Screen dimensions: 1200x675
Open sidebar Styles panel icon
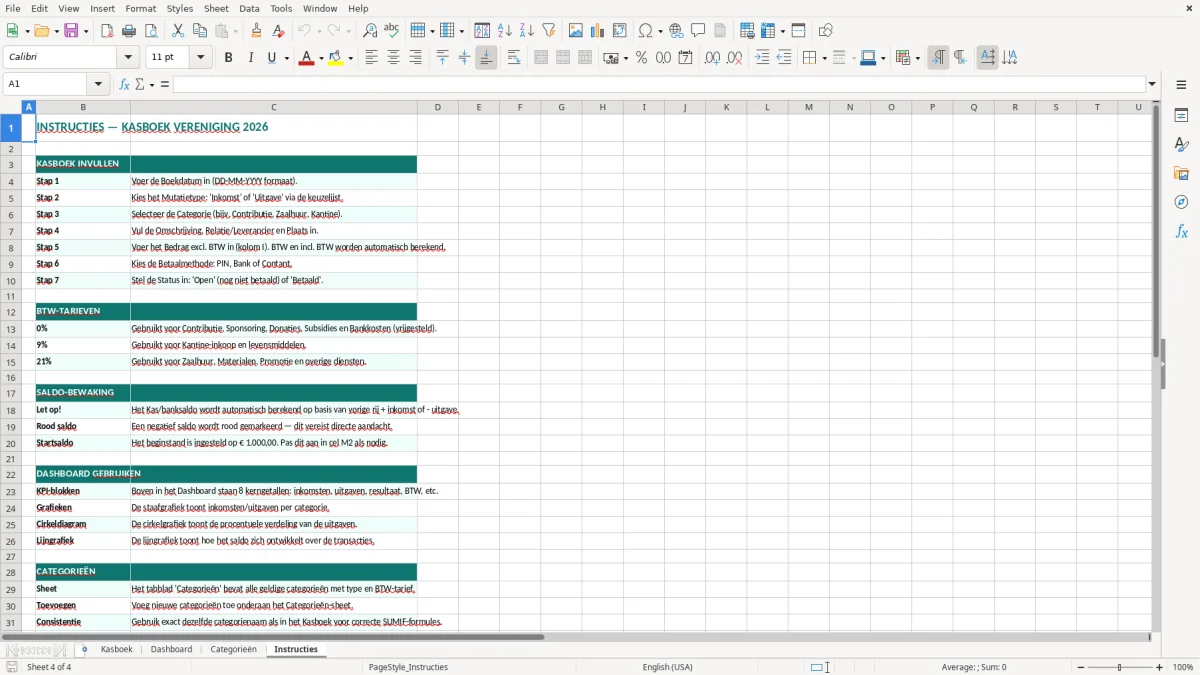(x=1181, y=144)
